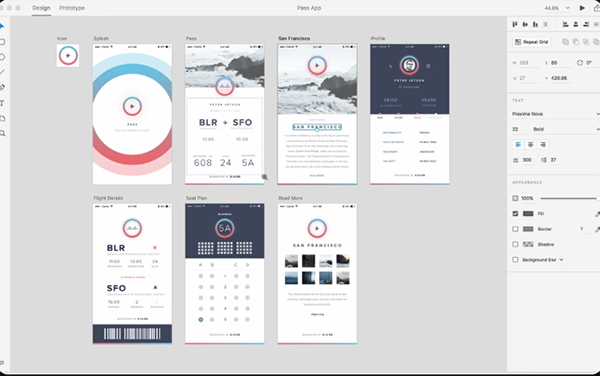This screenshot has width=600, height=376.
Task: Open the Proxima Nova font dropdown
Action: [555, 114]
